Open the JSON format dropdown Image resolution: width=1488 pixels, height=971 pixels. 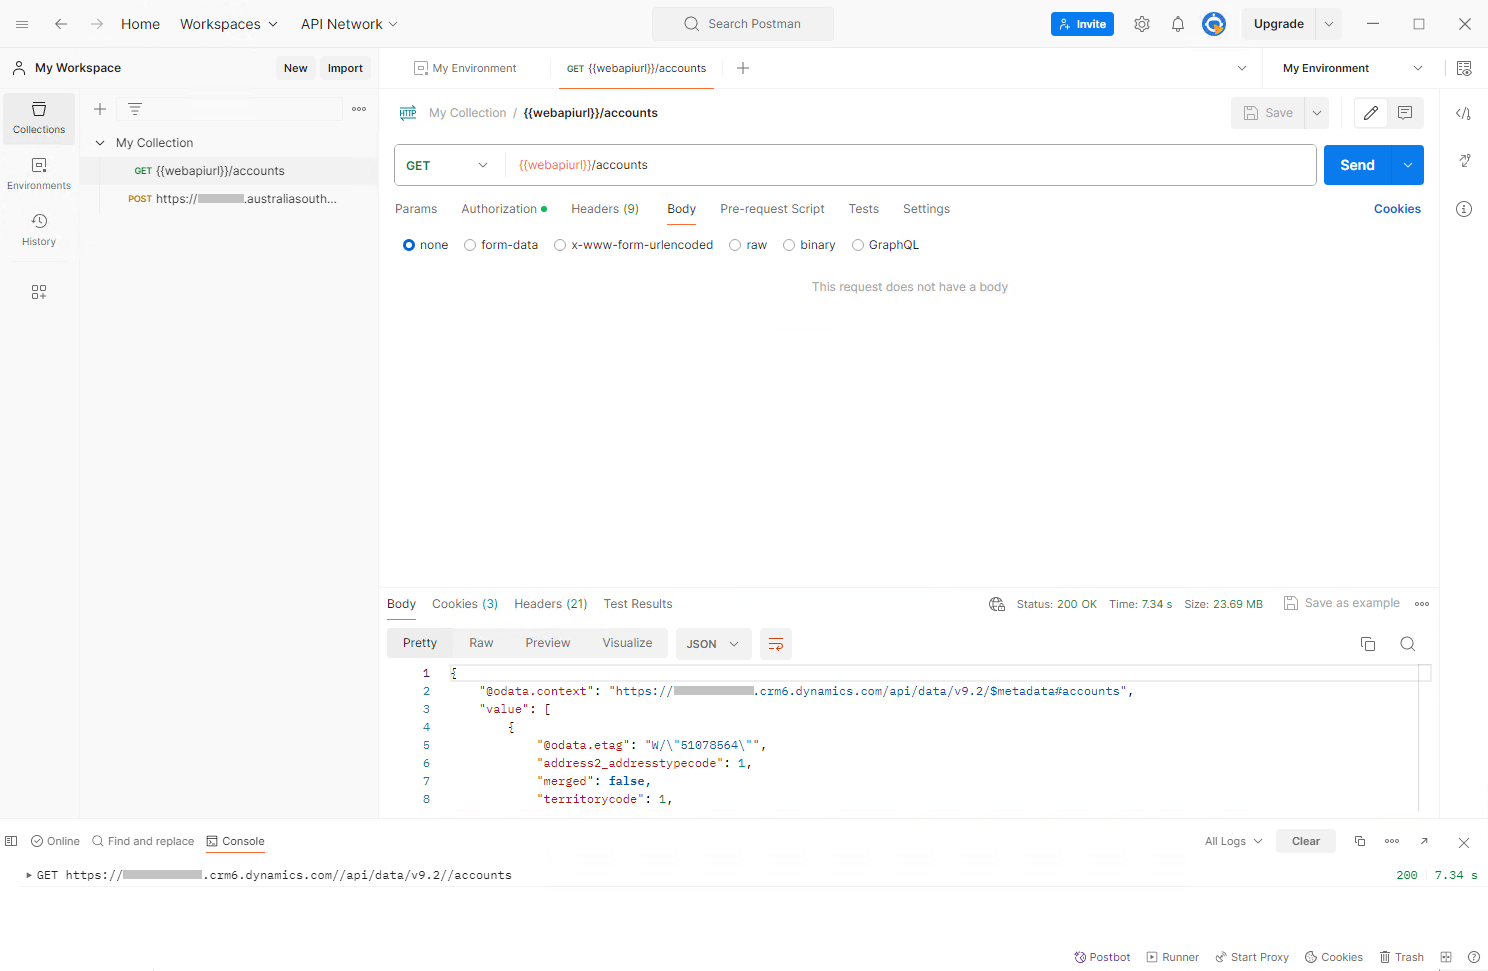pyautogui.click(x=712, y=644)
